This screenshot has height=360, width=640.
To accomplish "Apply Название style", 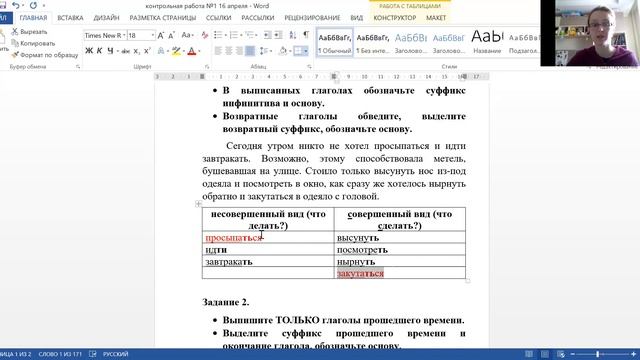I will click(487, 43).
